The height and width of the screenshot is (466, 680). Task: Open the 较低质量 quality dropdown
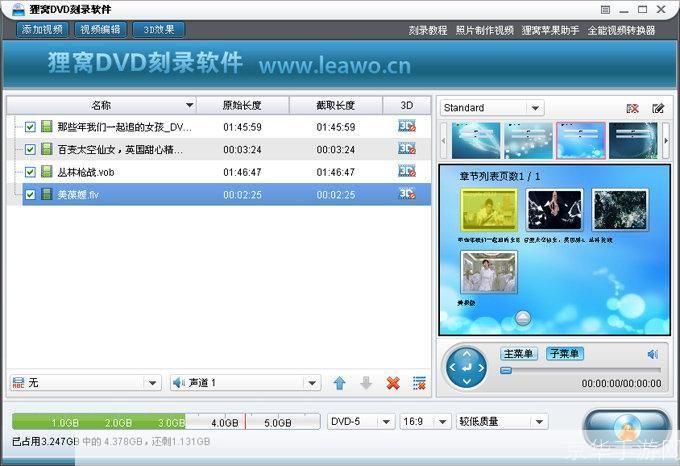pyautogui.click(x=502, y=421)
